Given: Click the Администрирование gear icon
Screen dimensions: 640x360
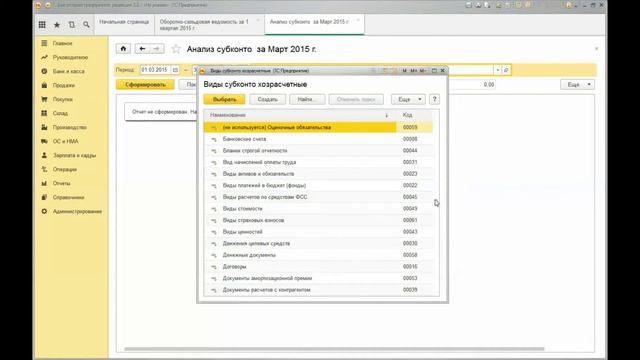Looking at the screenshot, I should [x=44, y=211].
